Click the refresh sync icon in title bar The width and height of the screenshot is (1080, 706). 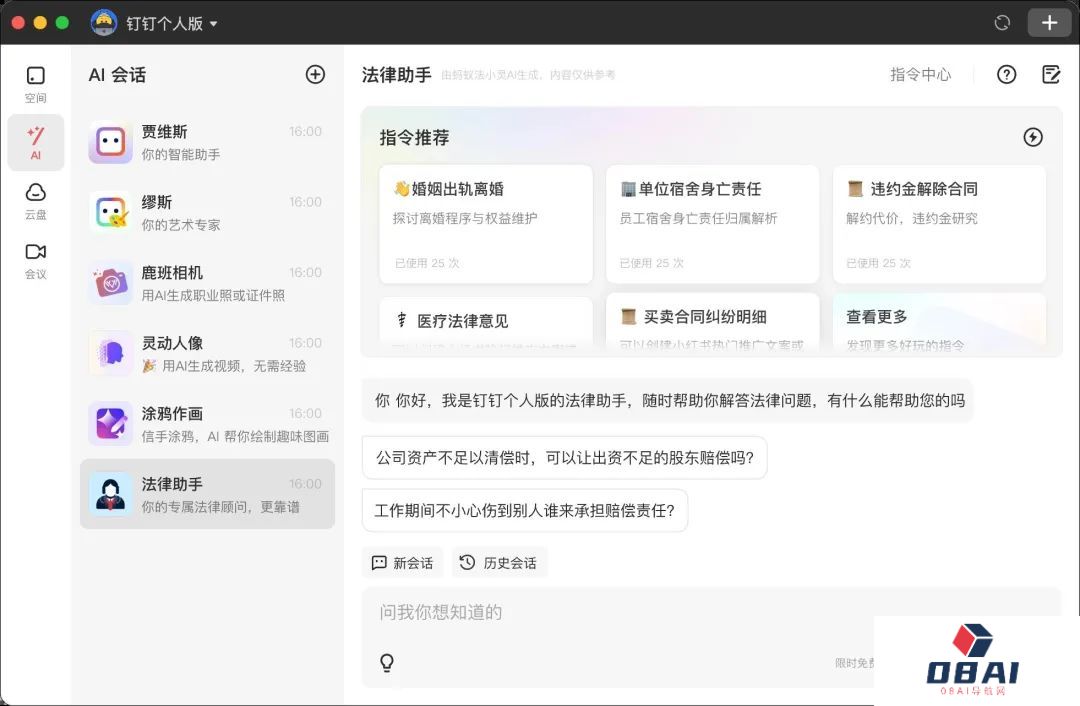(1002, 23)
